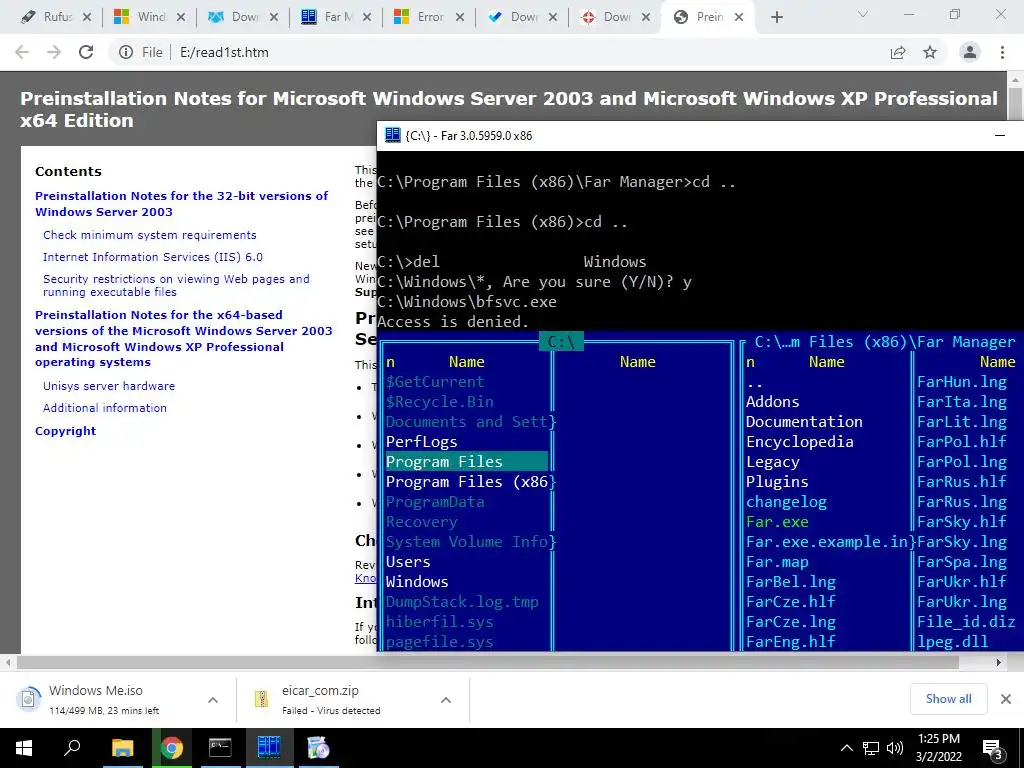
Task: Share this page icon
Action: click(898, 52)
